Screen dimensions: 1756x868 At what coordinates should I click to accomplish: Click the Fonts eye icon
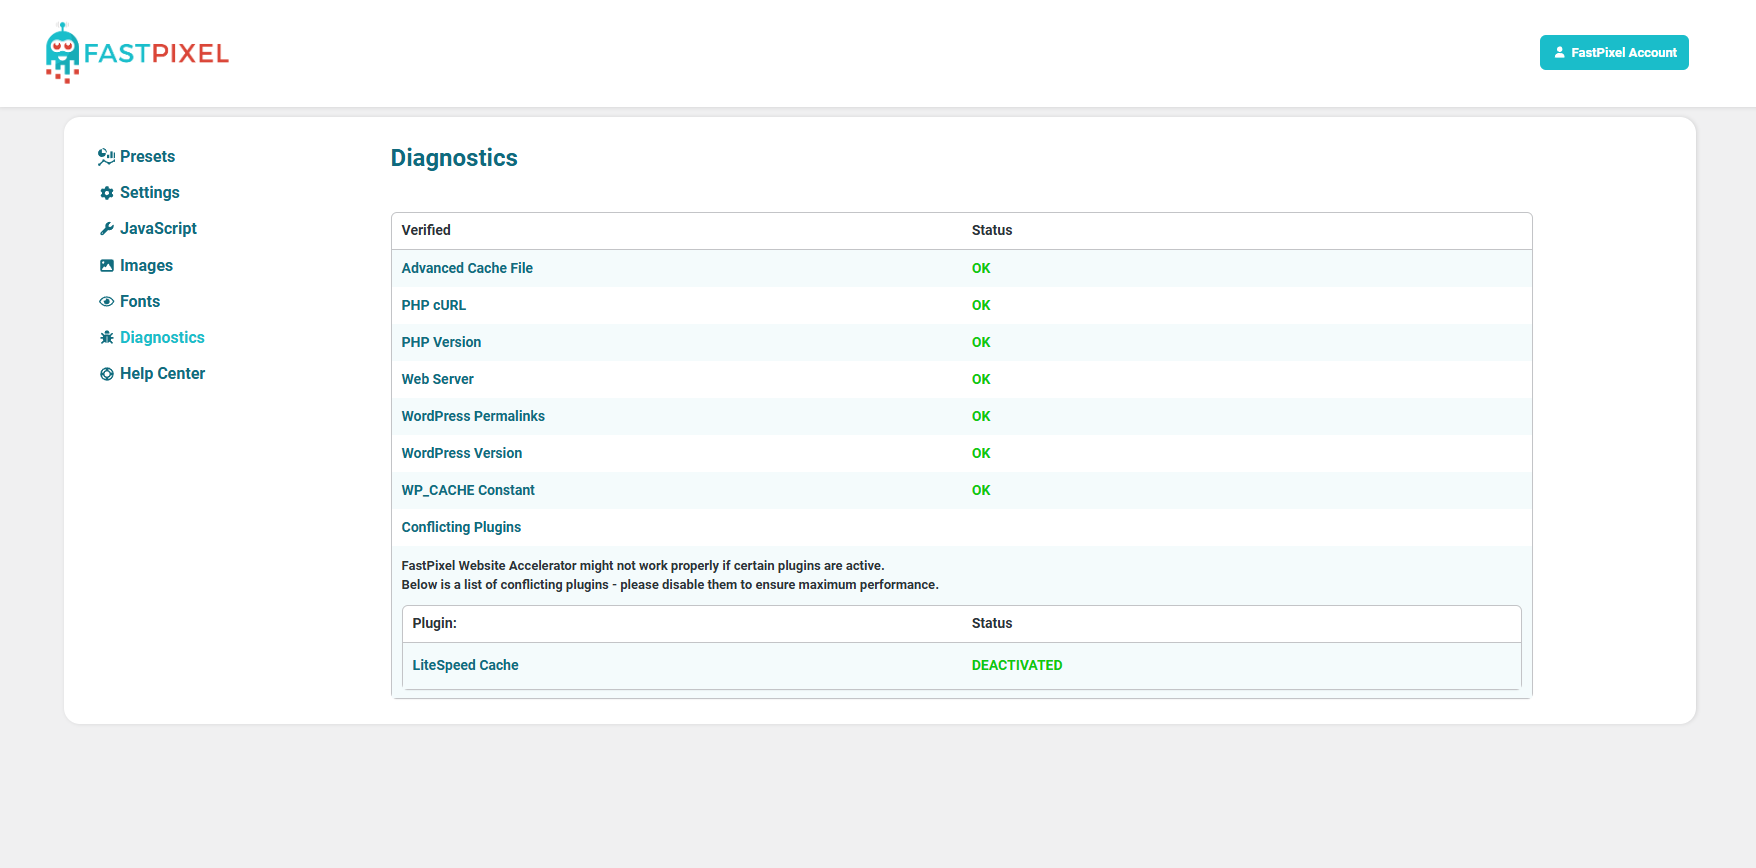click(x=107, y=302)
